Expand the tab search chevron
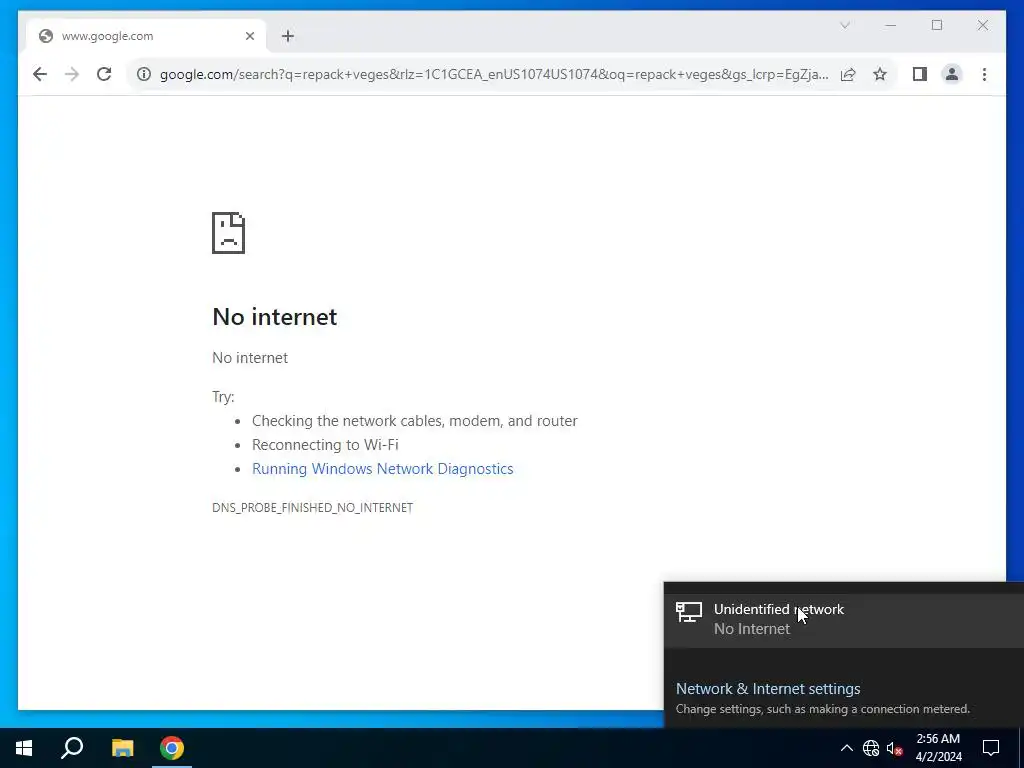The image size is (1024, 768). pyautogui.click(x=844, y=25)
